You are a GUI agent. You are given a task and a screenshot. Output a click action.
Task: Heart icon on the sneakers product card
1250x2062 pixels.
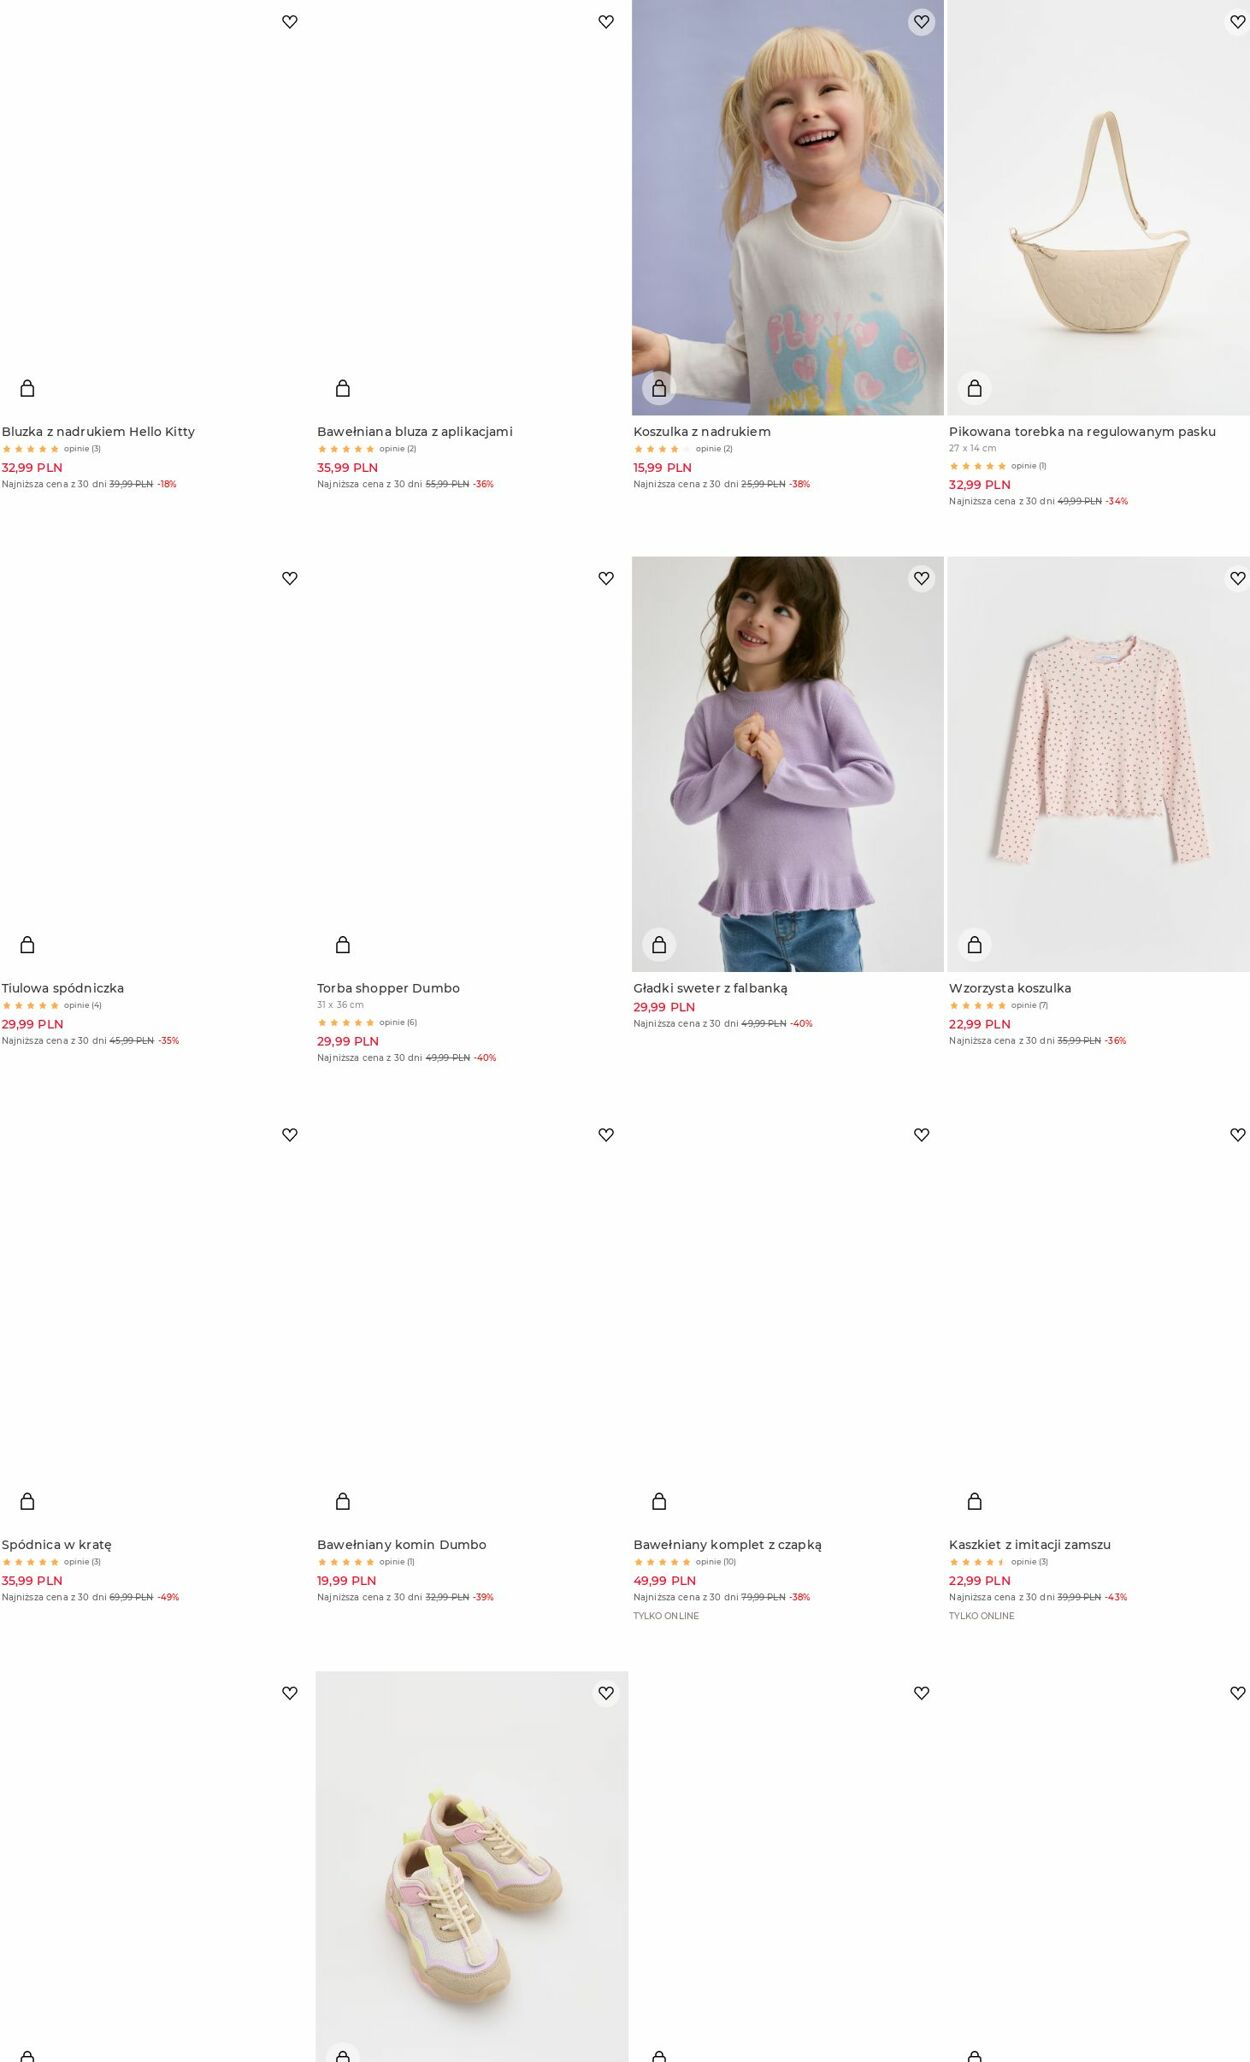click(606, 1693)
